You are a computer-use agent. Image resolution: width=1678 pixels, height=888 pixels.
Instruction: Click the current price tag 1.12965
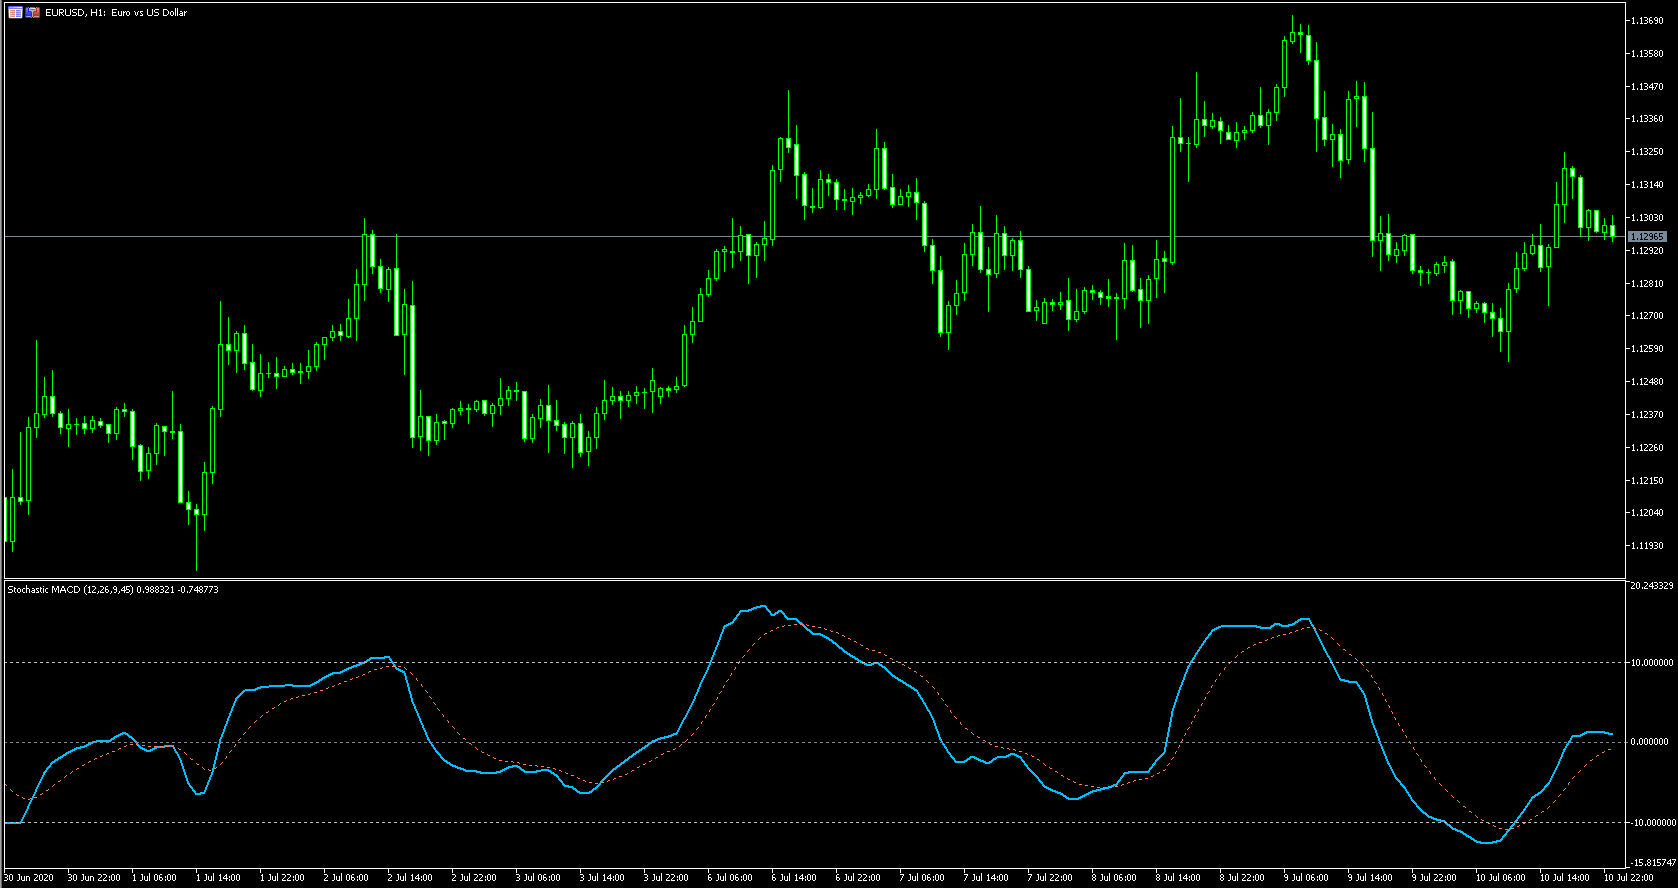[1647, 237]
